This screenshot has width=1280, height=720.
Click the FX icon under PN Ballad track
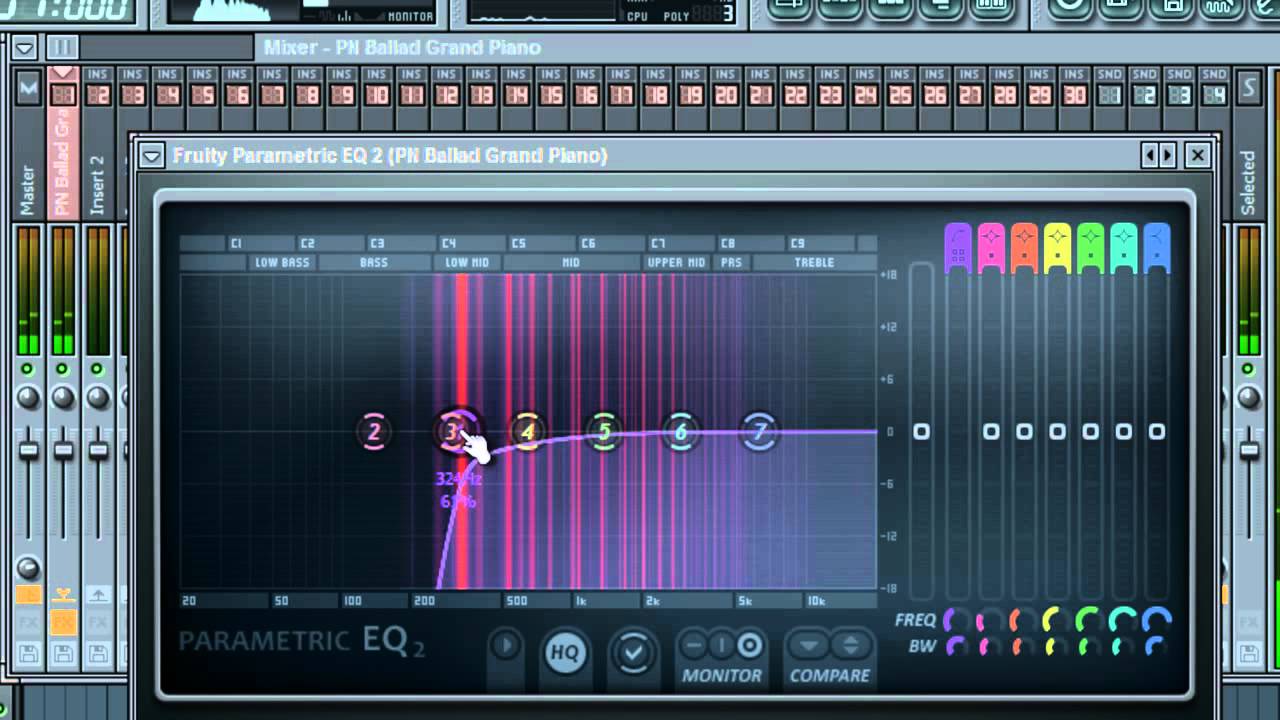coord(63,622)
